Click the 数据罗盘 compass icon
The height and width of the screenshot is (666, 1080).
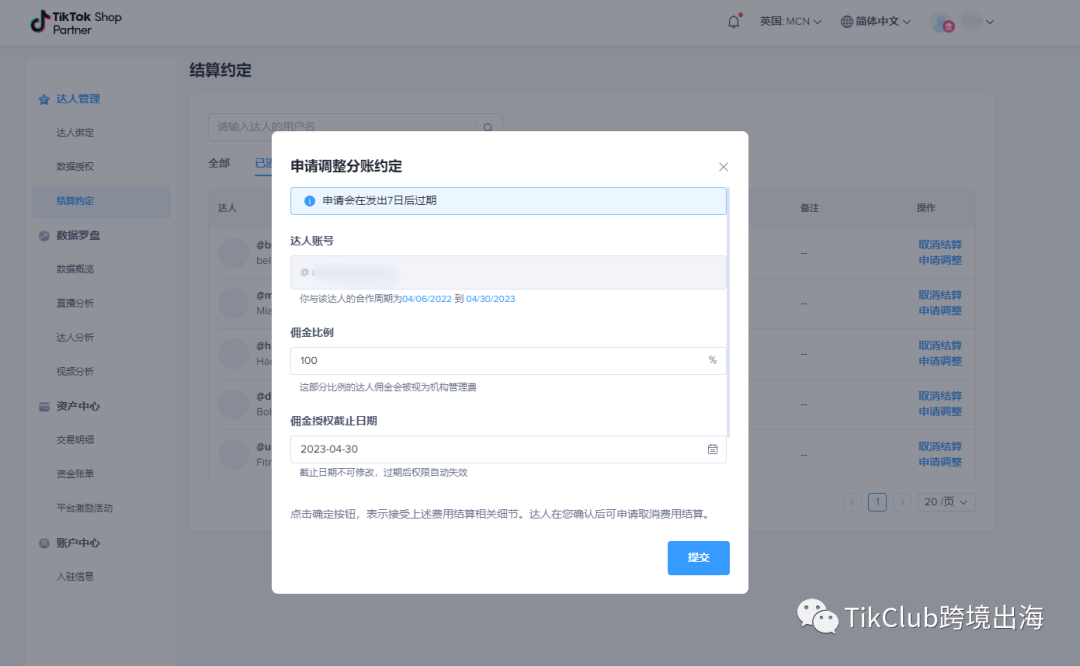tap(44, 236)
